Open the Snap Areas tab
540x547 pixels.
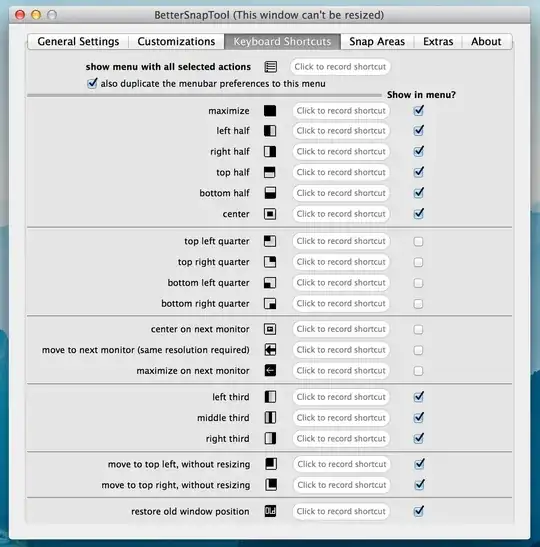pyautogui.click(x=377, y=42)
